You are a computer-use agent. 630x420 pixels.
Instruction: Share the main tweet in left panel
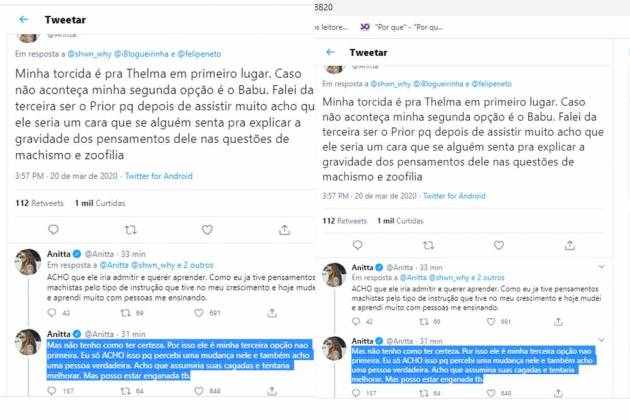click(284, 229)
